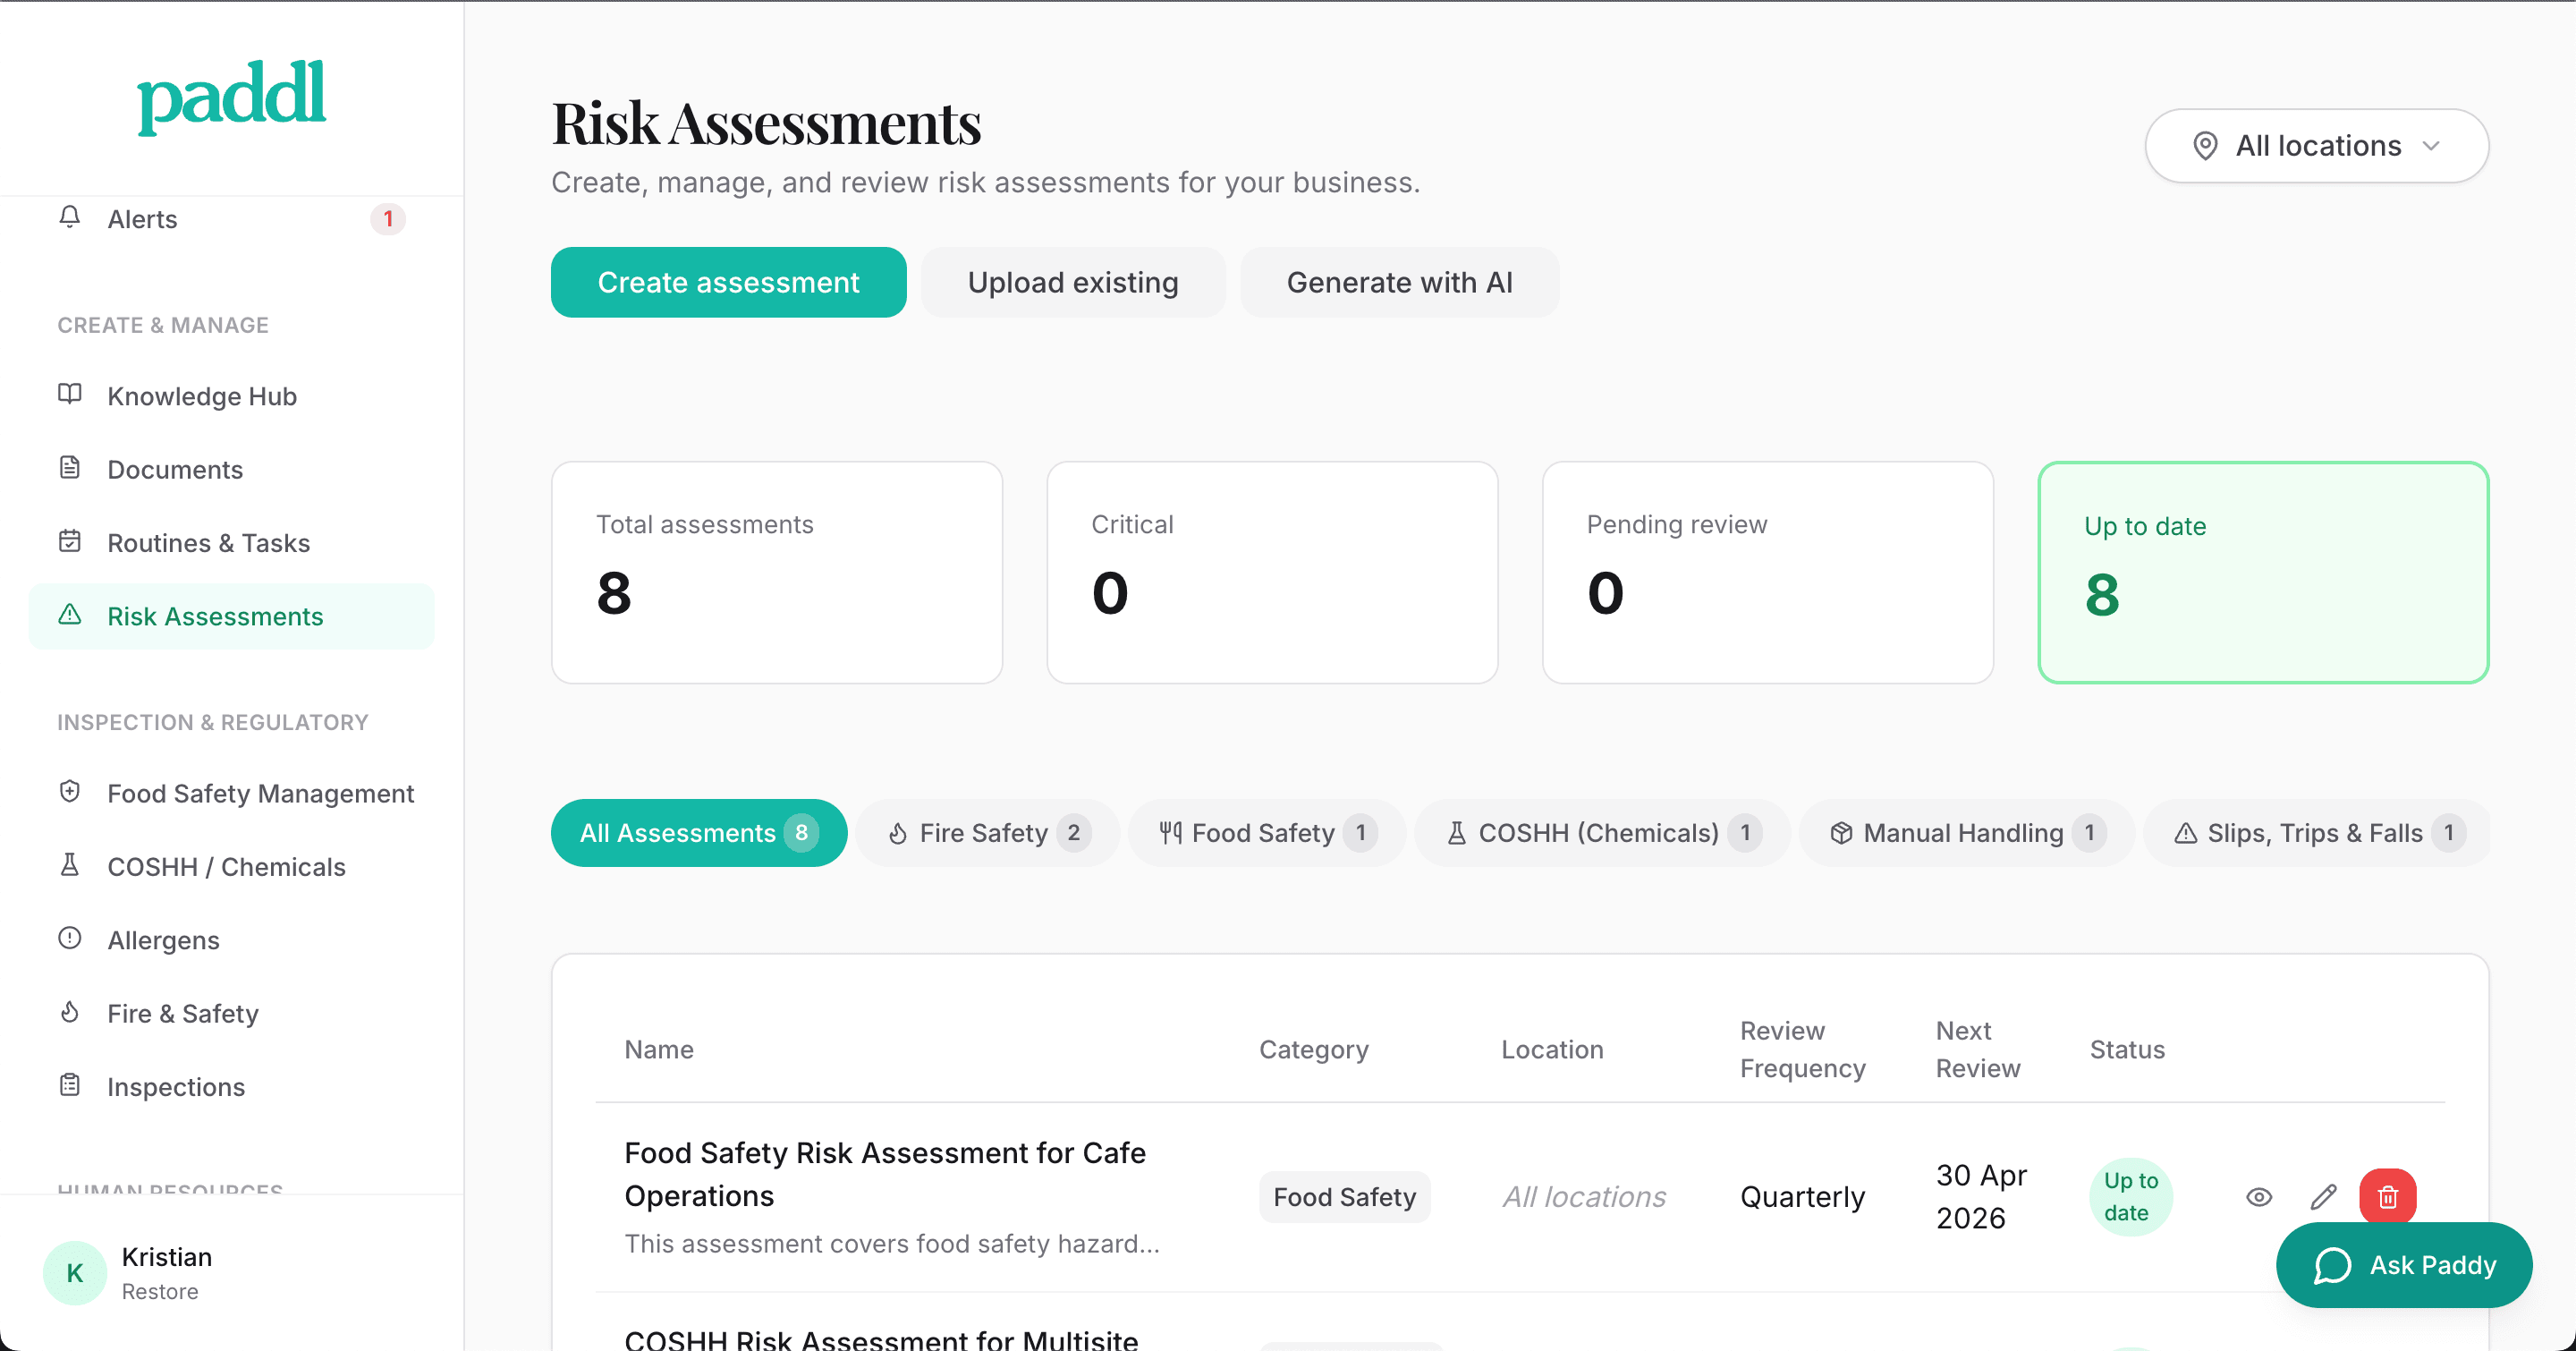Filter by Slips, Trips & Falls
2576x1351 pixels.
pos(2314,832)
